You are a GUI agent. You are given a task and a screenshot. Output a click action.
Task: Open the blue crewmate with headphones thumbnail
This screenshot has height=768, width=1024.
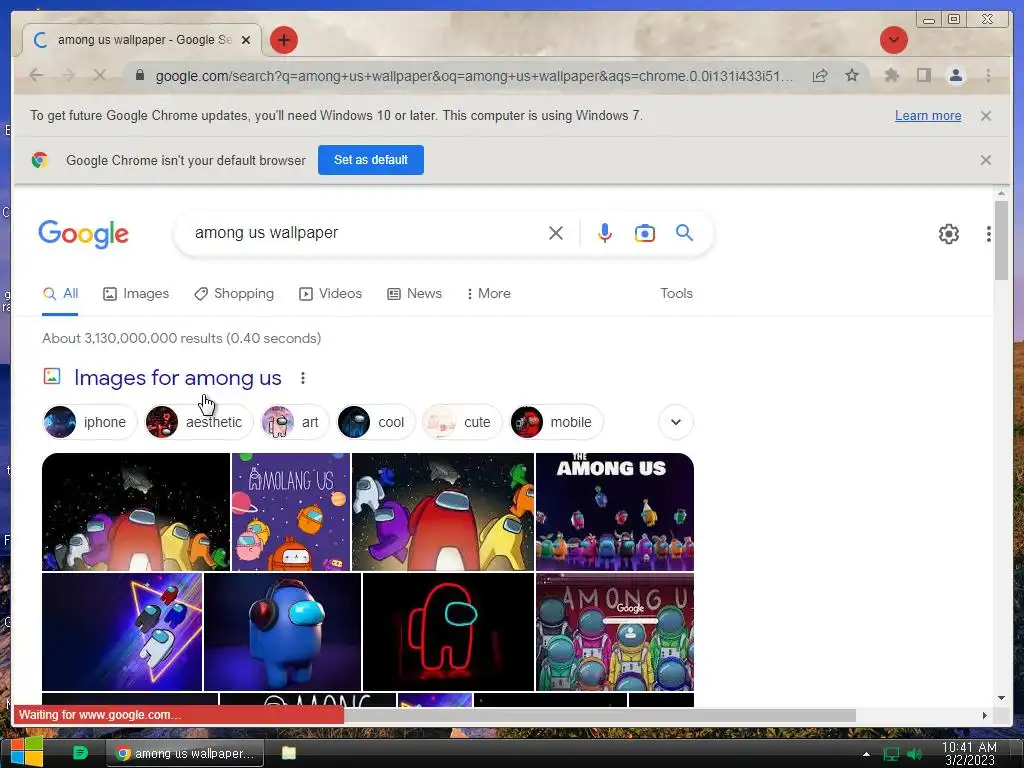click(x=282, y=632)
